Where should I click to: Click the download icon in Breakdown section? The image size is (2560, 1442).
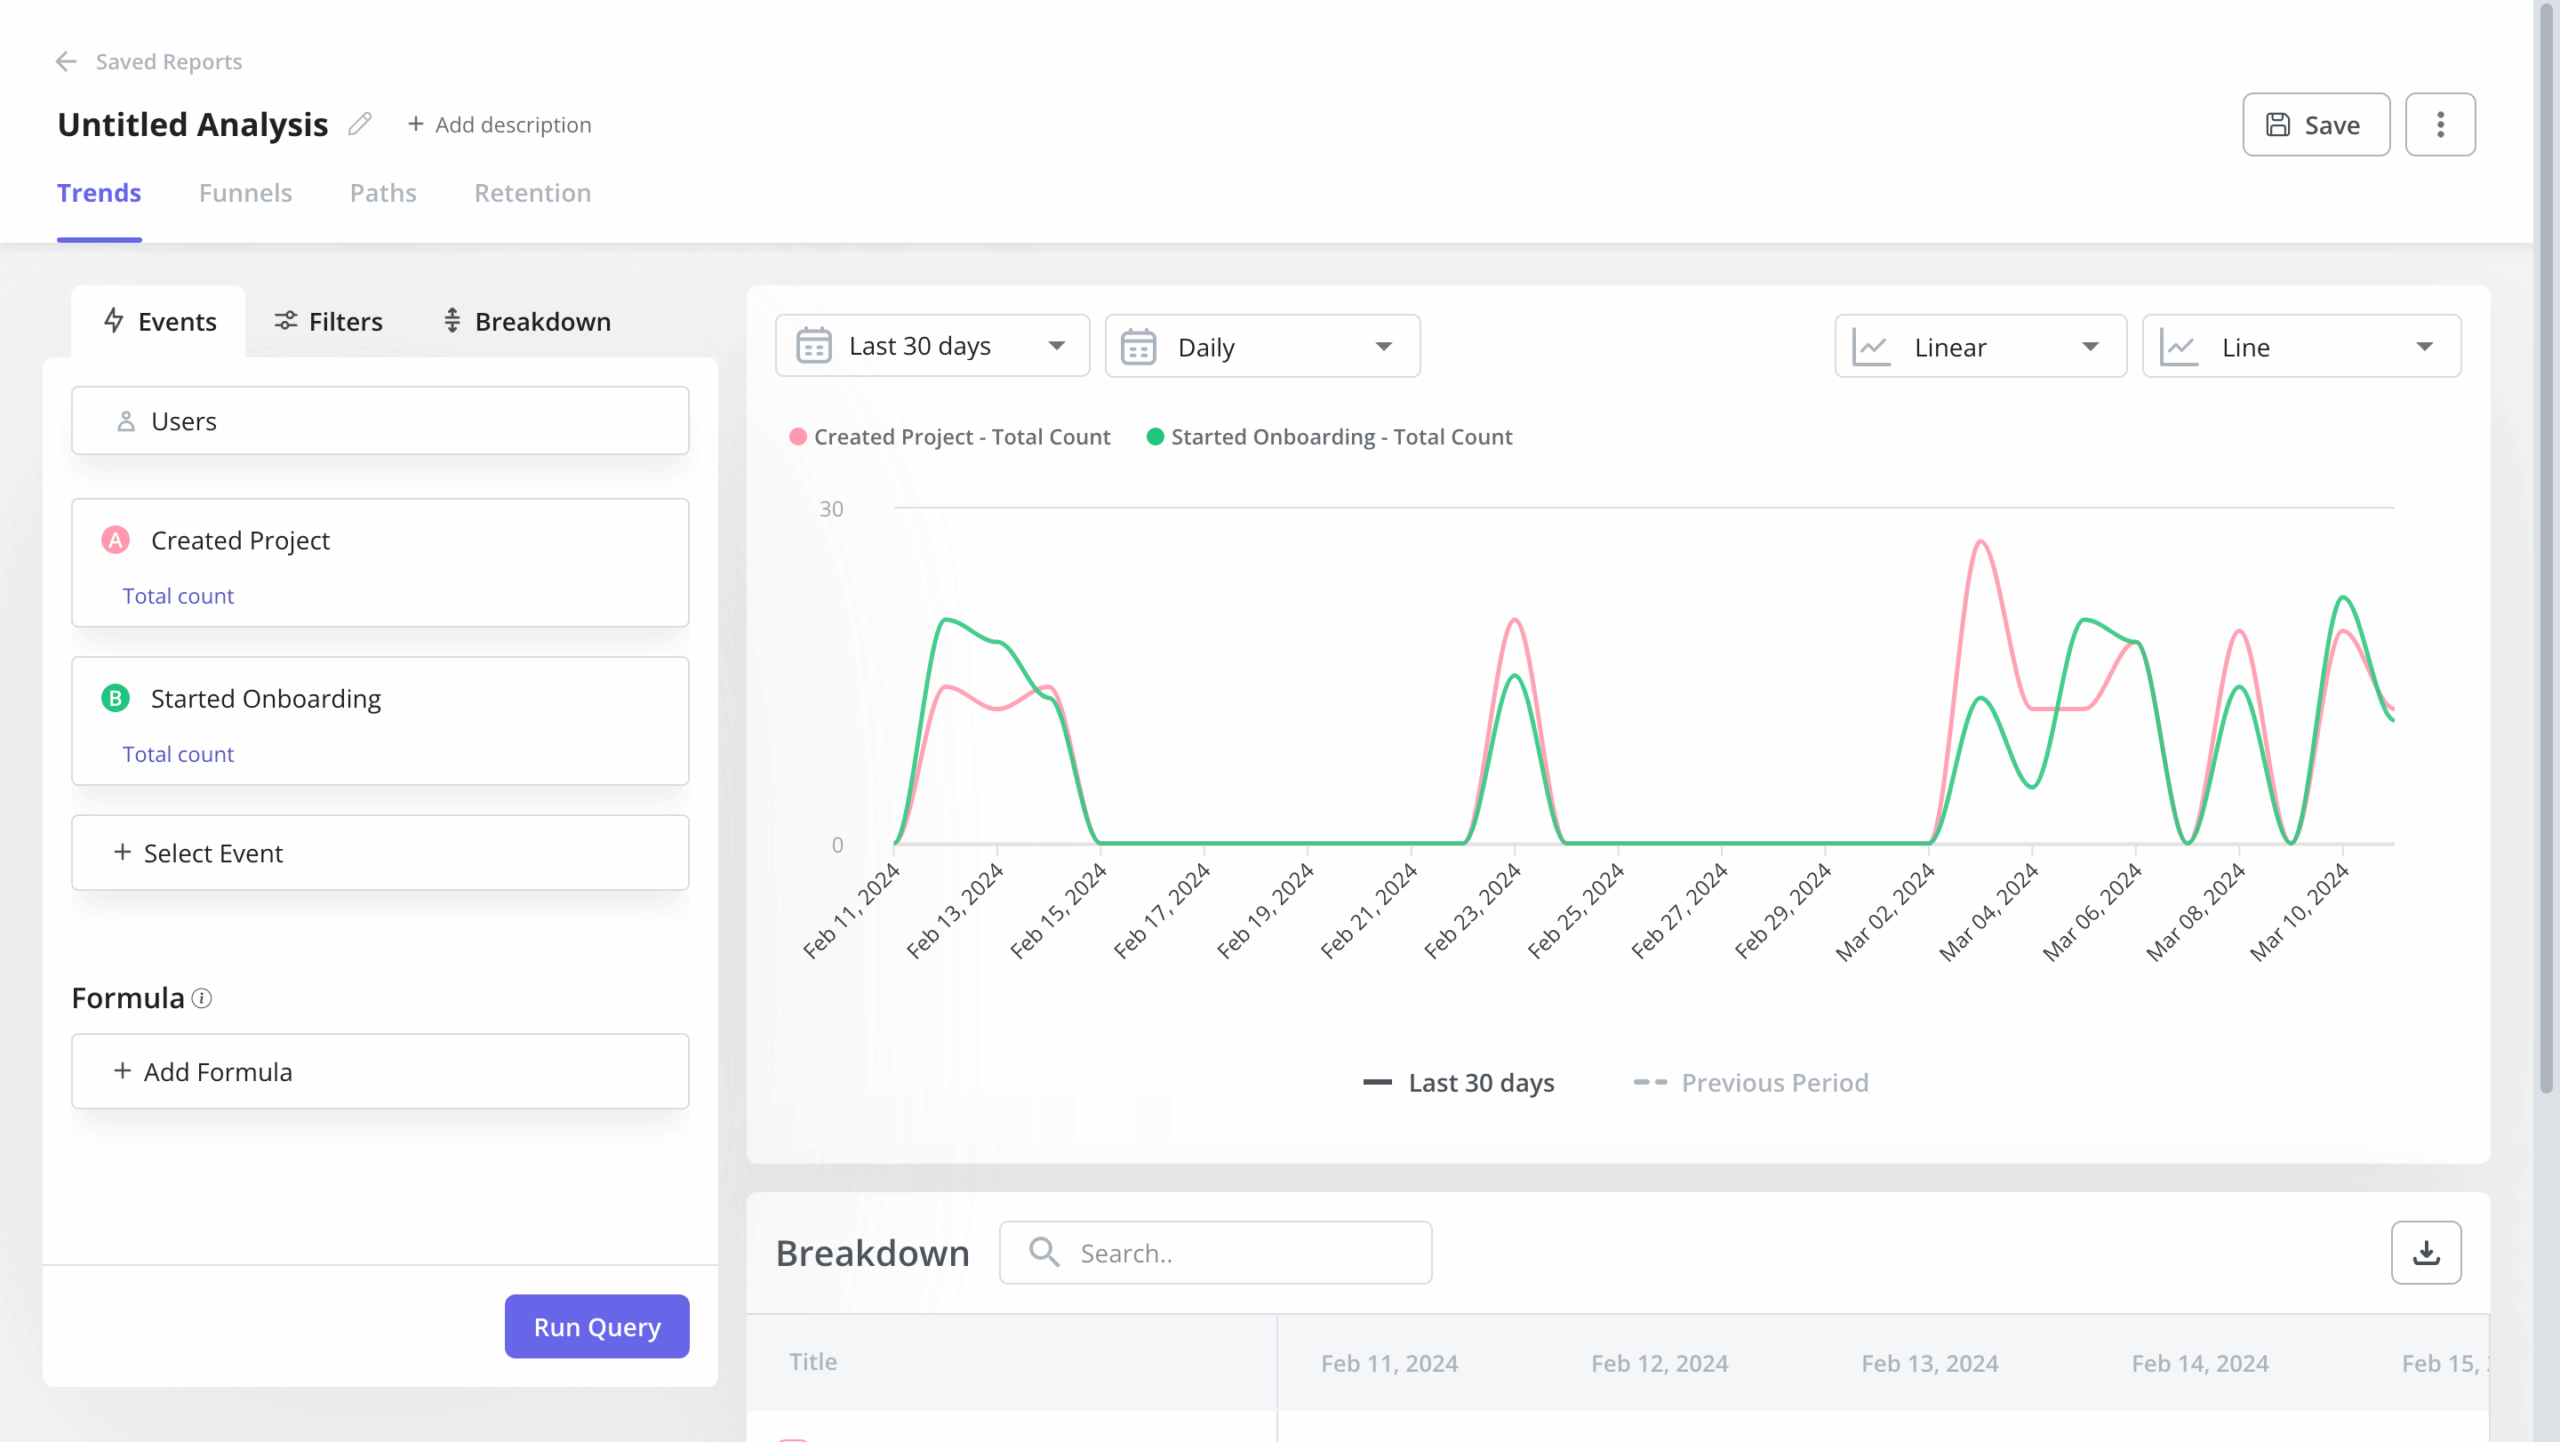(2427, 1252)
